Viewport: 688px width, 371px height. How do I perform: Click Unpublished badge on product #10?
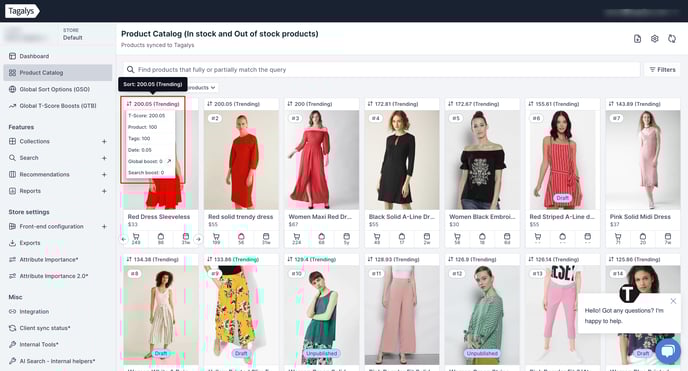pos(322,353)
